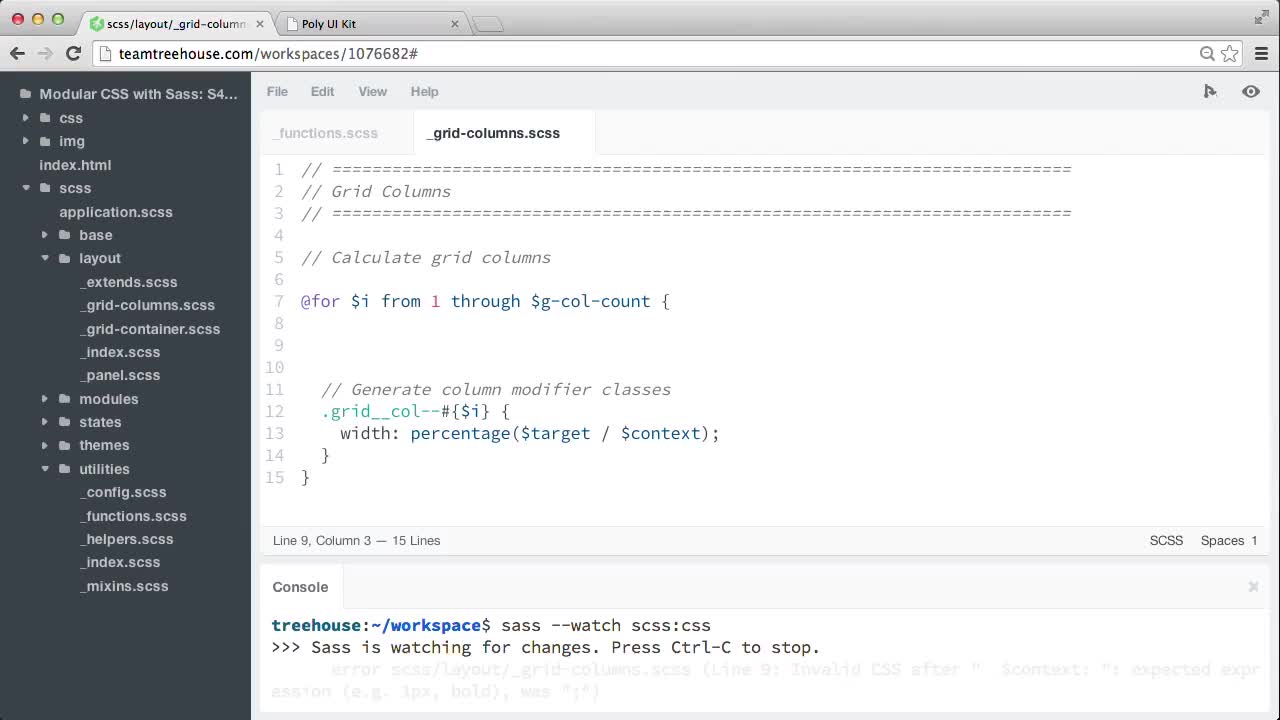This screenshot has height=720, width=1280.
Task: Click the browser URL address field
Action: [x=650, y=53]
